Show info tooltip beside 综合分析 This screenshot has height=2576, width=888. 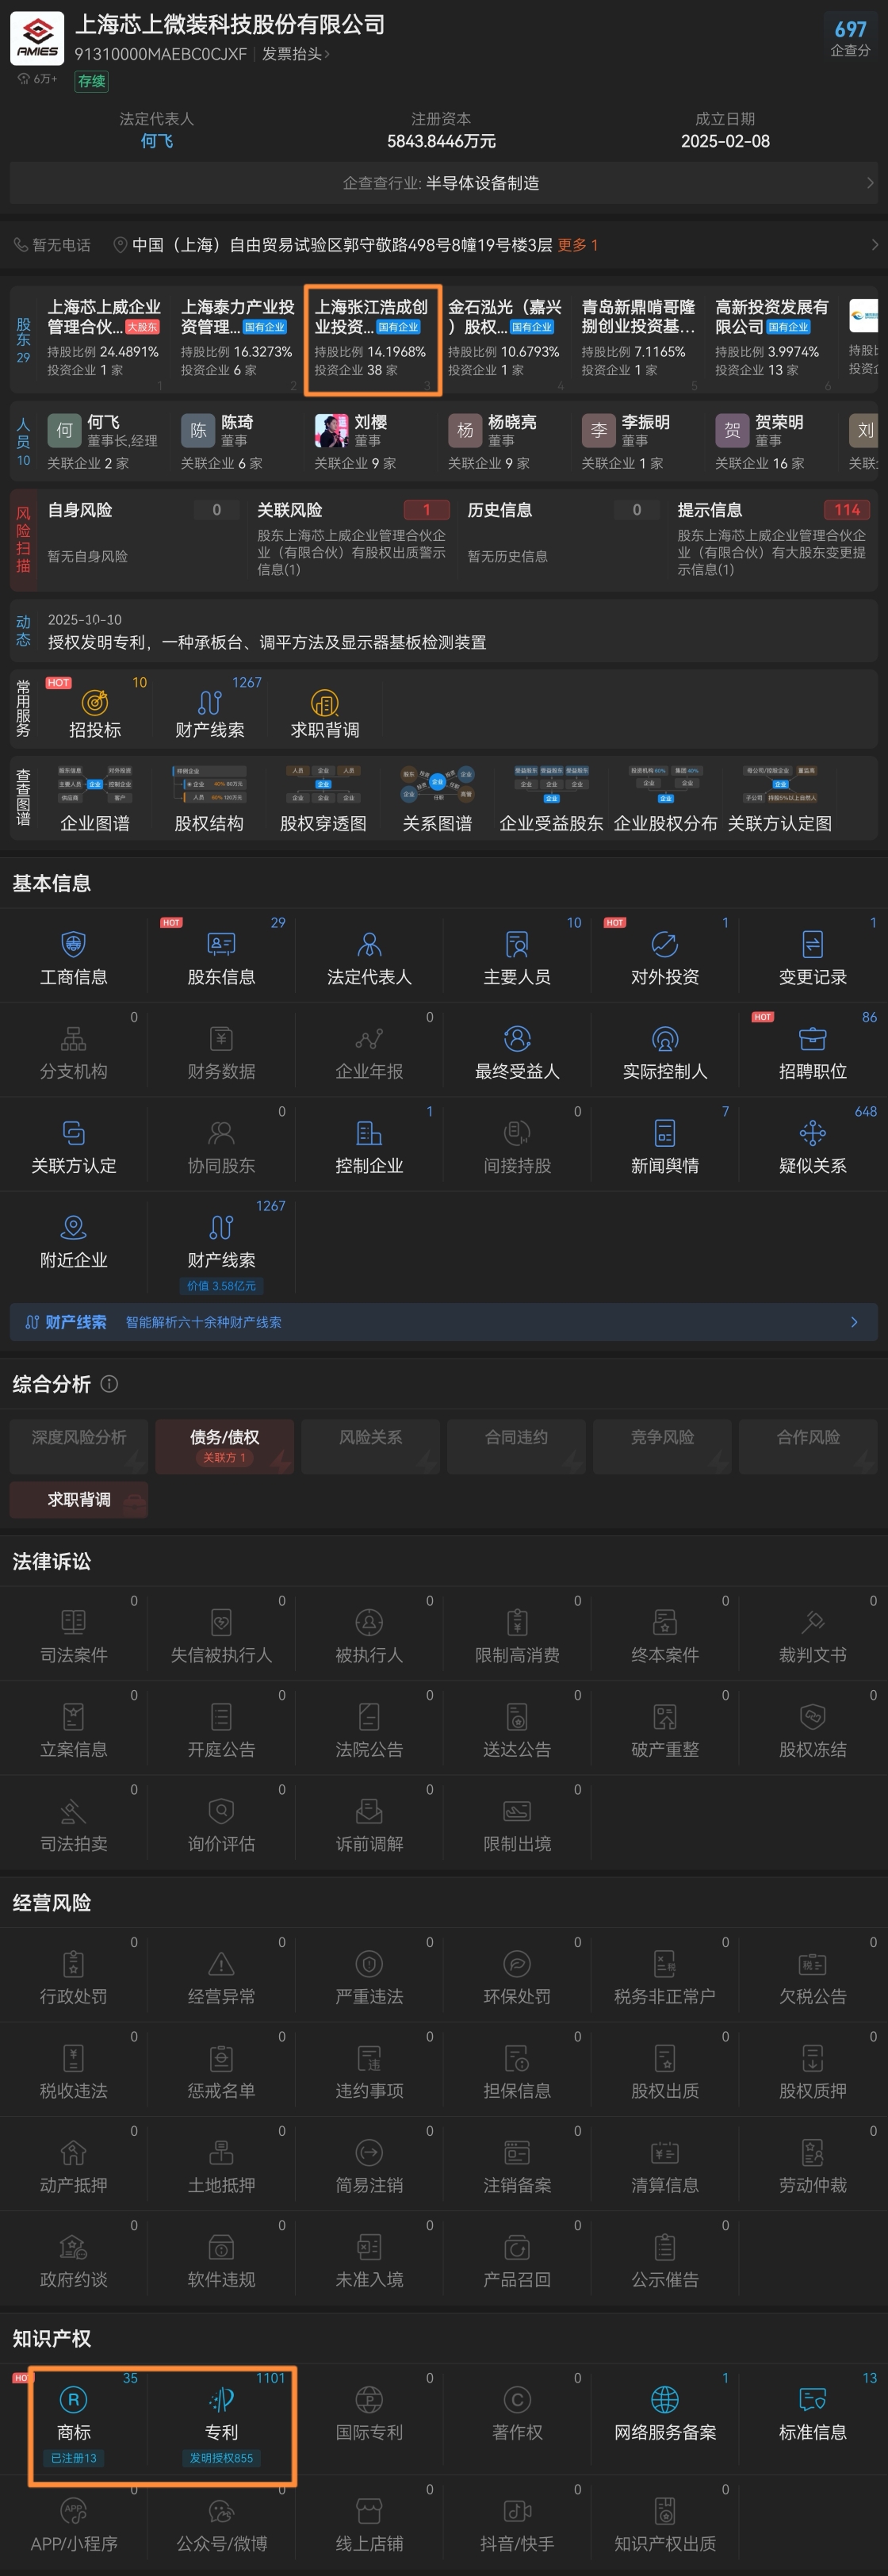109,1384
